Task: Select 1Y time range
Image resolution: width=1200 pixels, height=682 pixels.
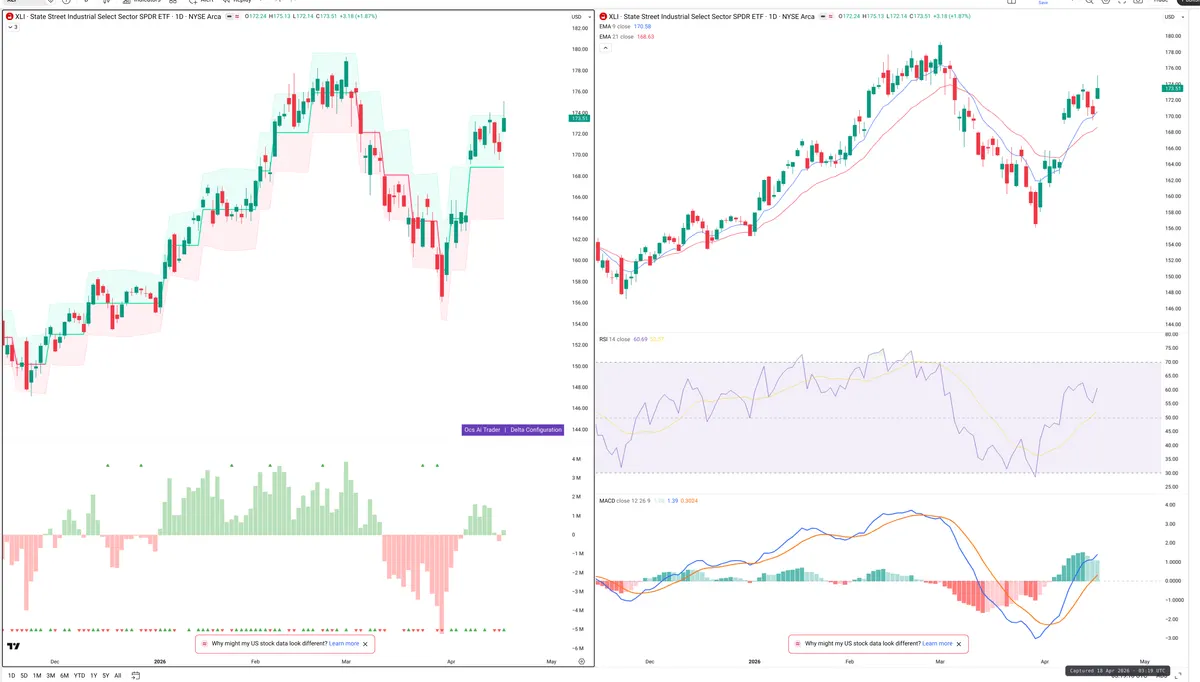Action: 94,676
